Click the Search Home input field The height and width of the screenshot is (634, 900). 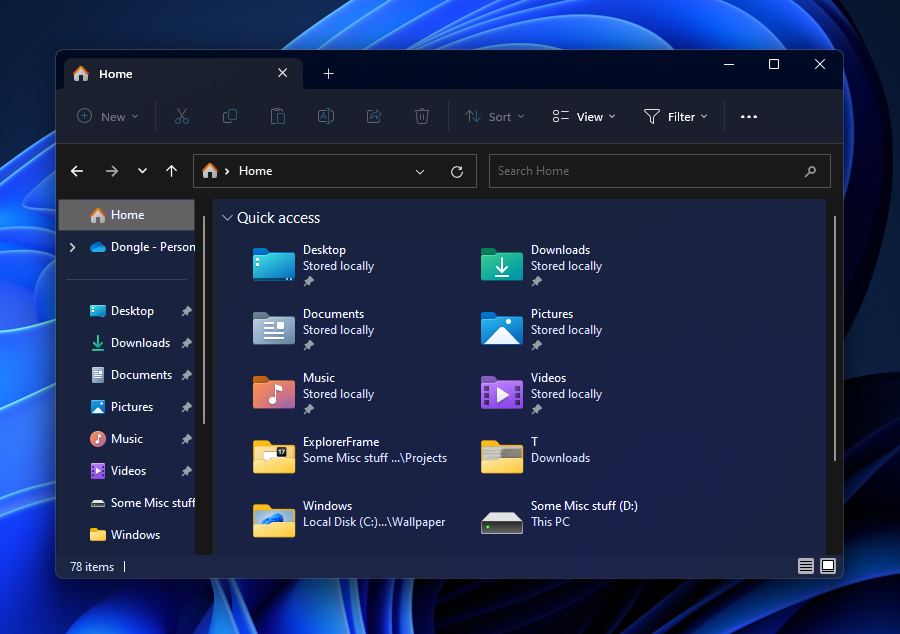point(660,171)
